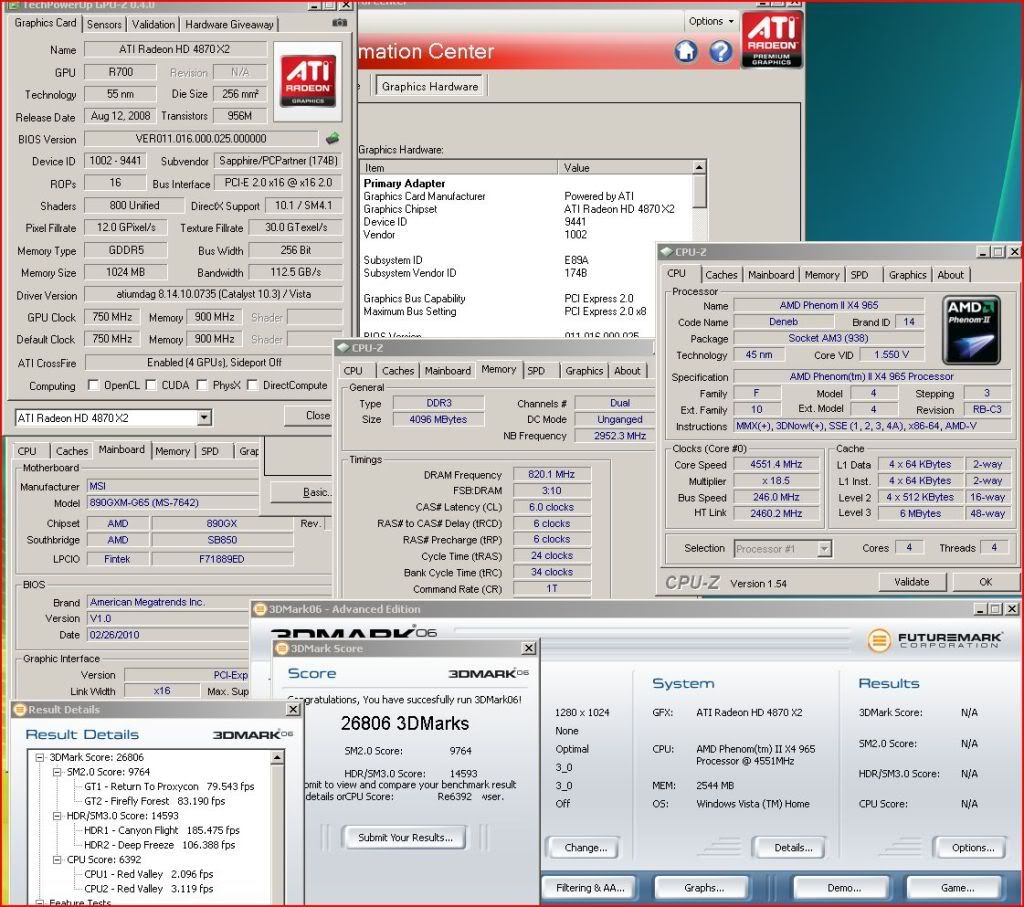Viewport: 1024px width, 907px height.
Task: Check the DirectCompute checkbox
Action: (x=253, y=385)
